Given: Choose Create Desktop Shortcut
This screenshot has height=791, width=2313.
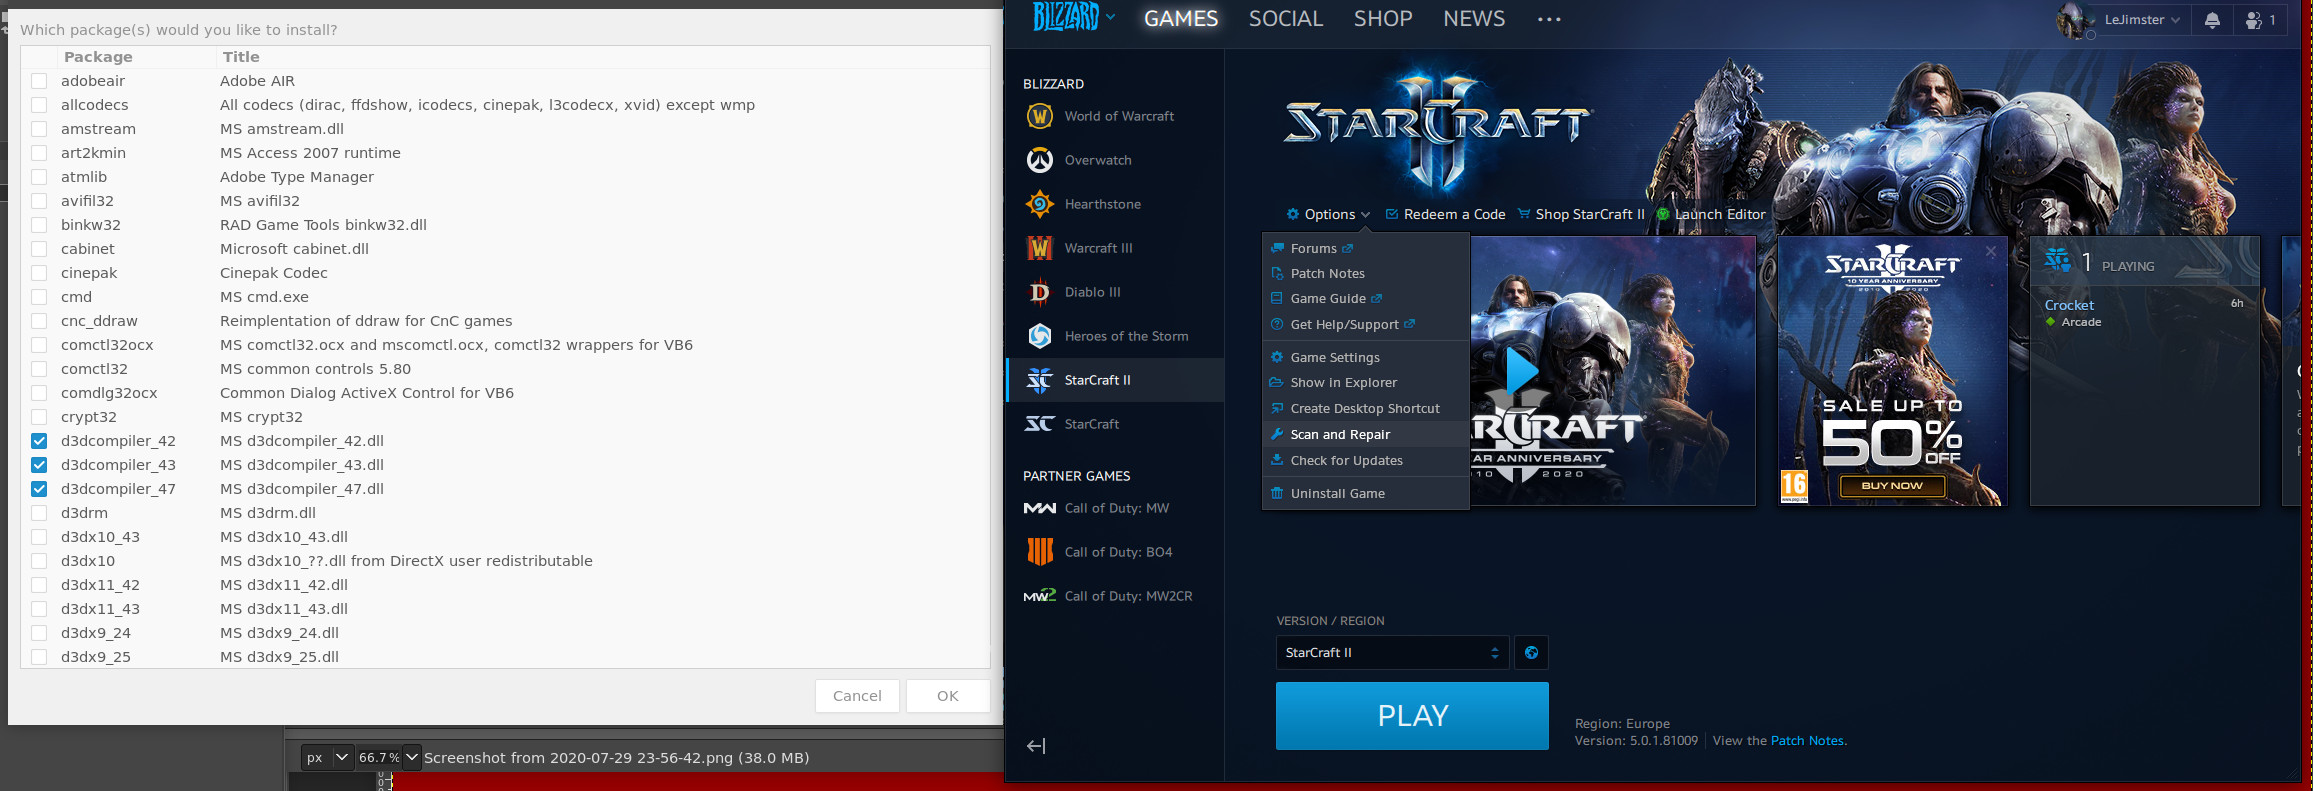Looking at the screenshot, I should 1365,408.
